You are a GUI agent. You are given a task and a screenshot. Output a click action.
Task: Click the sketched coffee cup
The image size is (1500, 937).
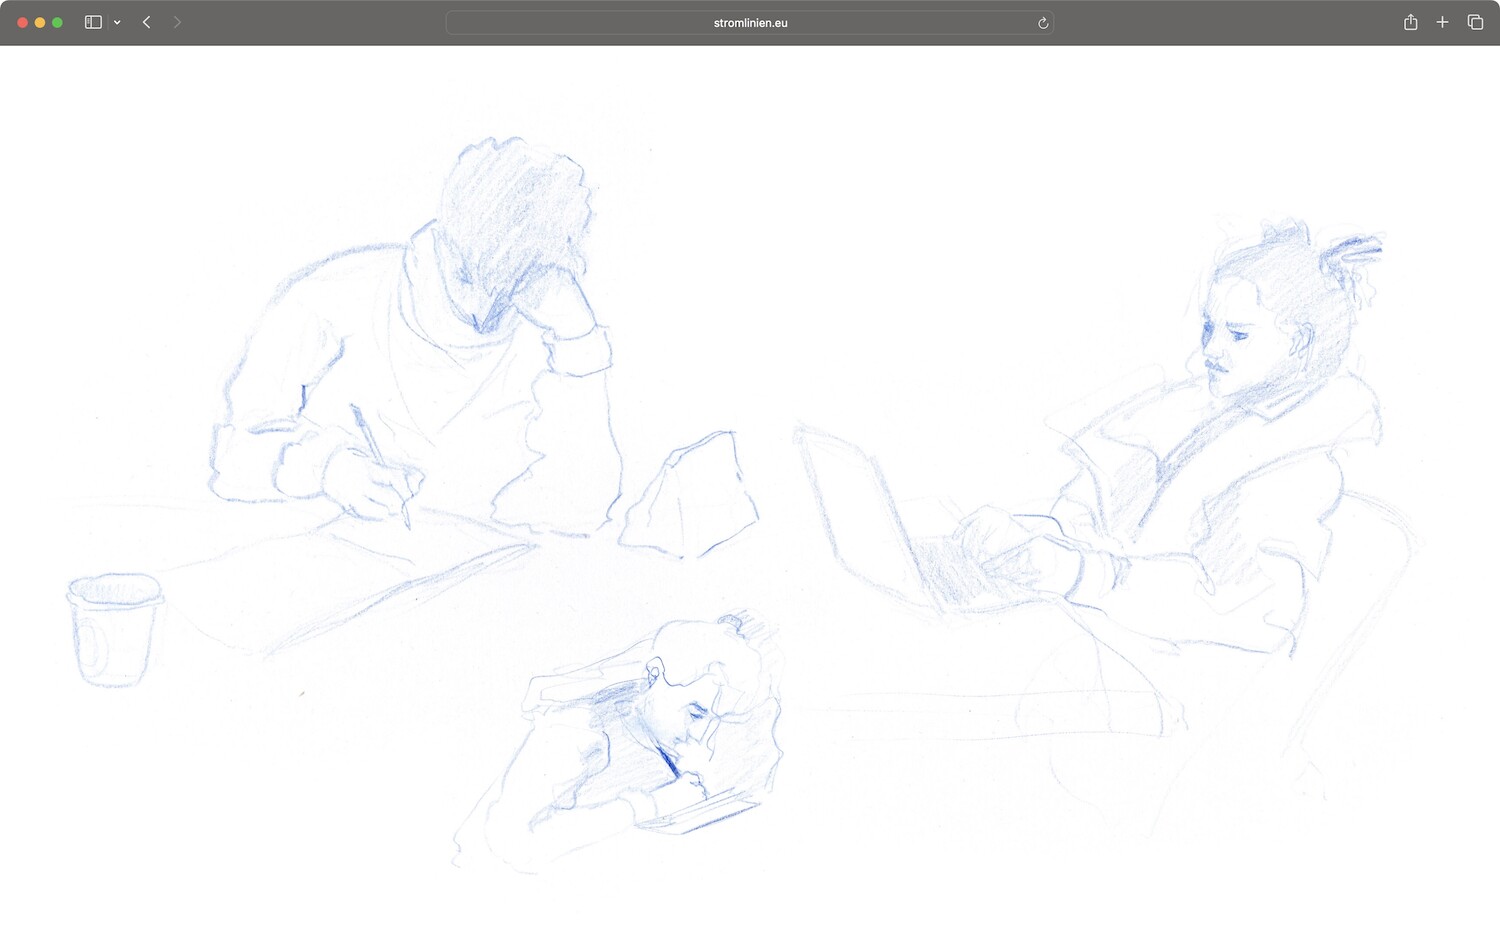pos(114,630)
